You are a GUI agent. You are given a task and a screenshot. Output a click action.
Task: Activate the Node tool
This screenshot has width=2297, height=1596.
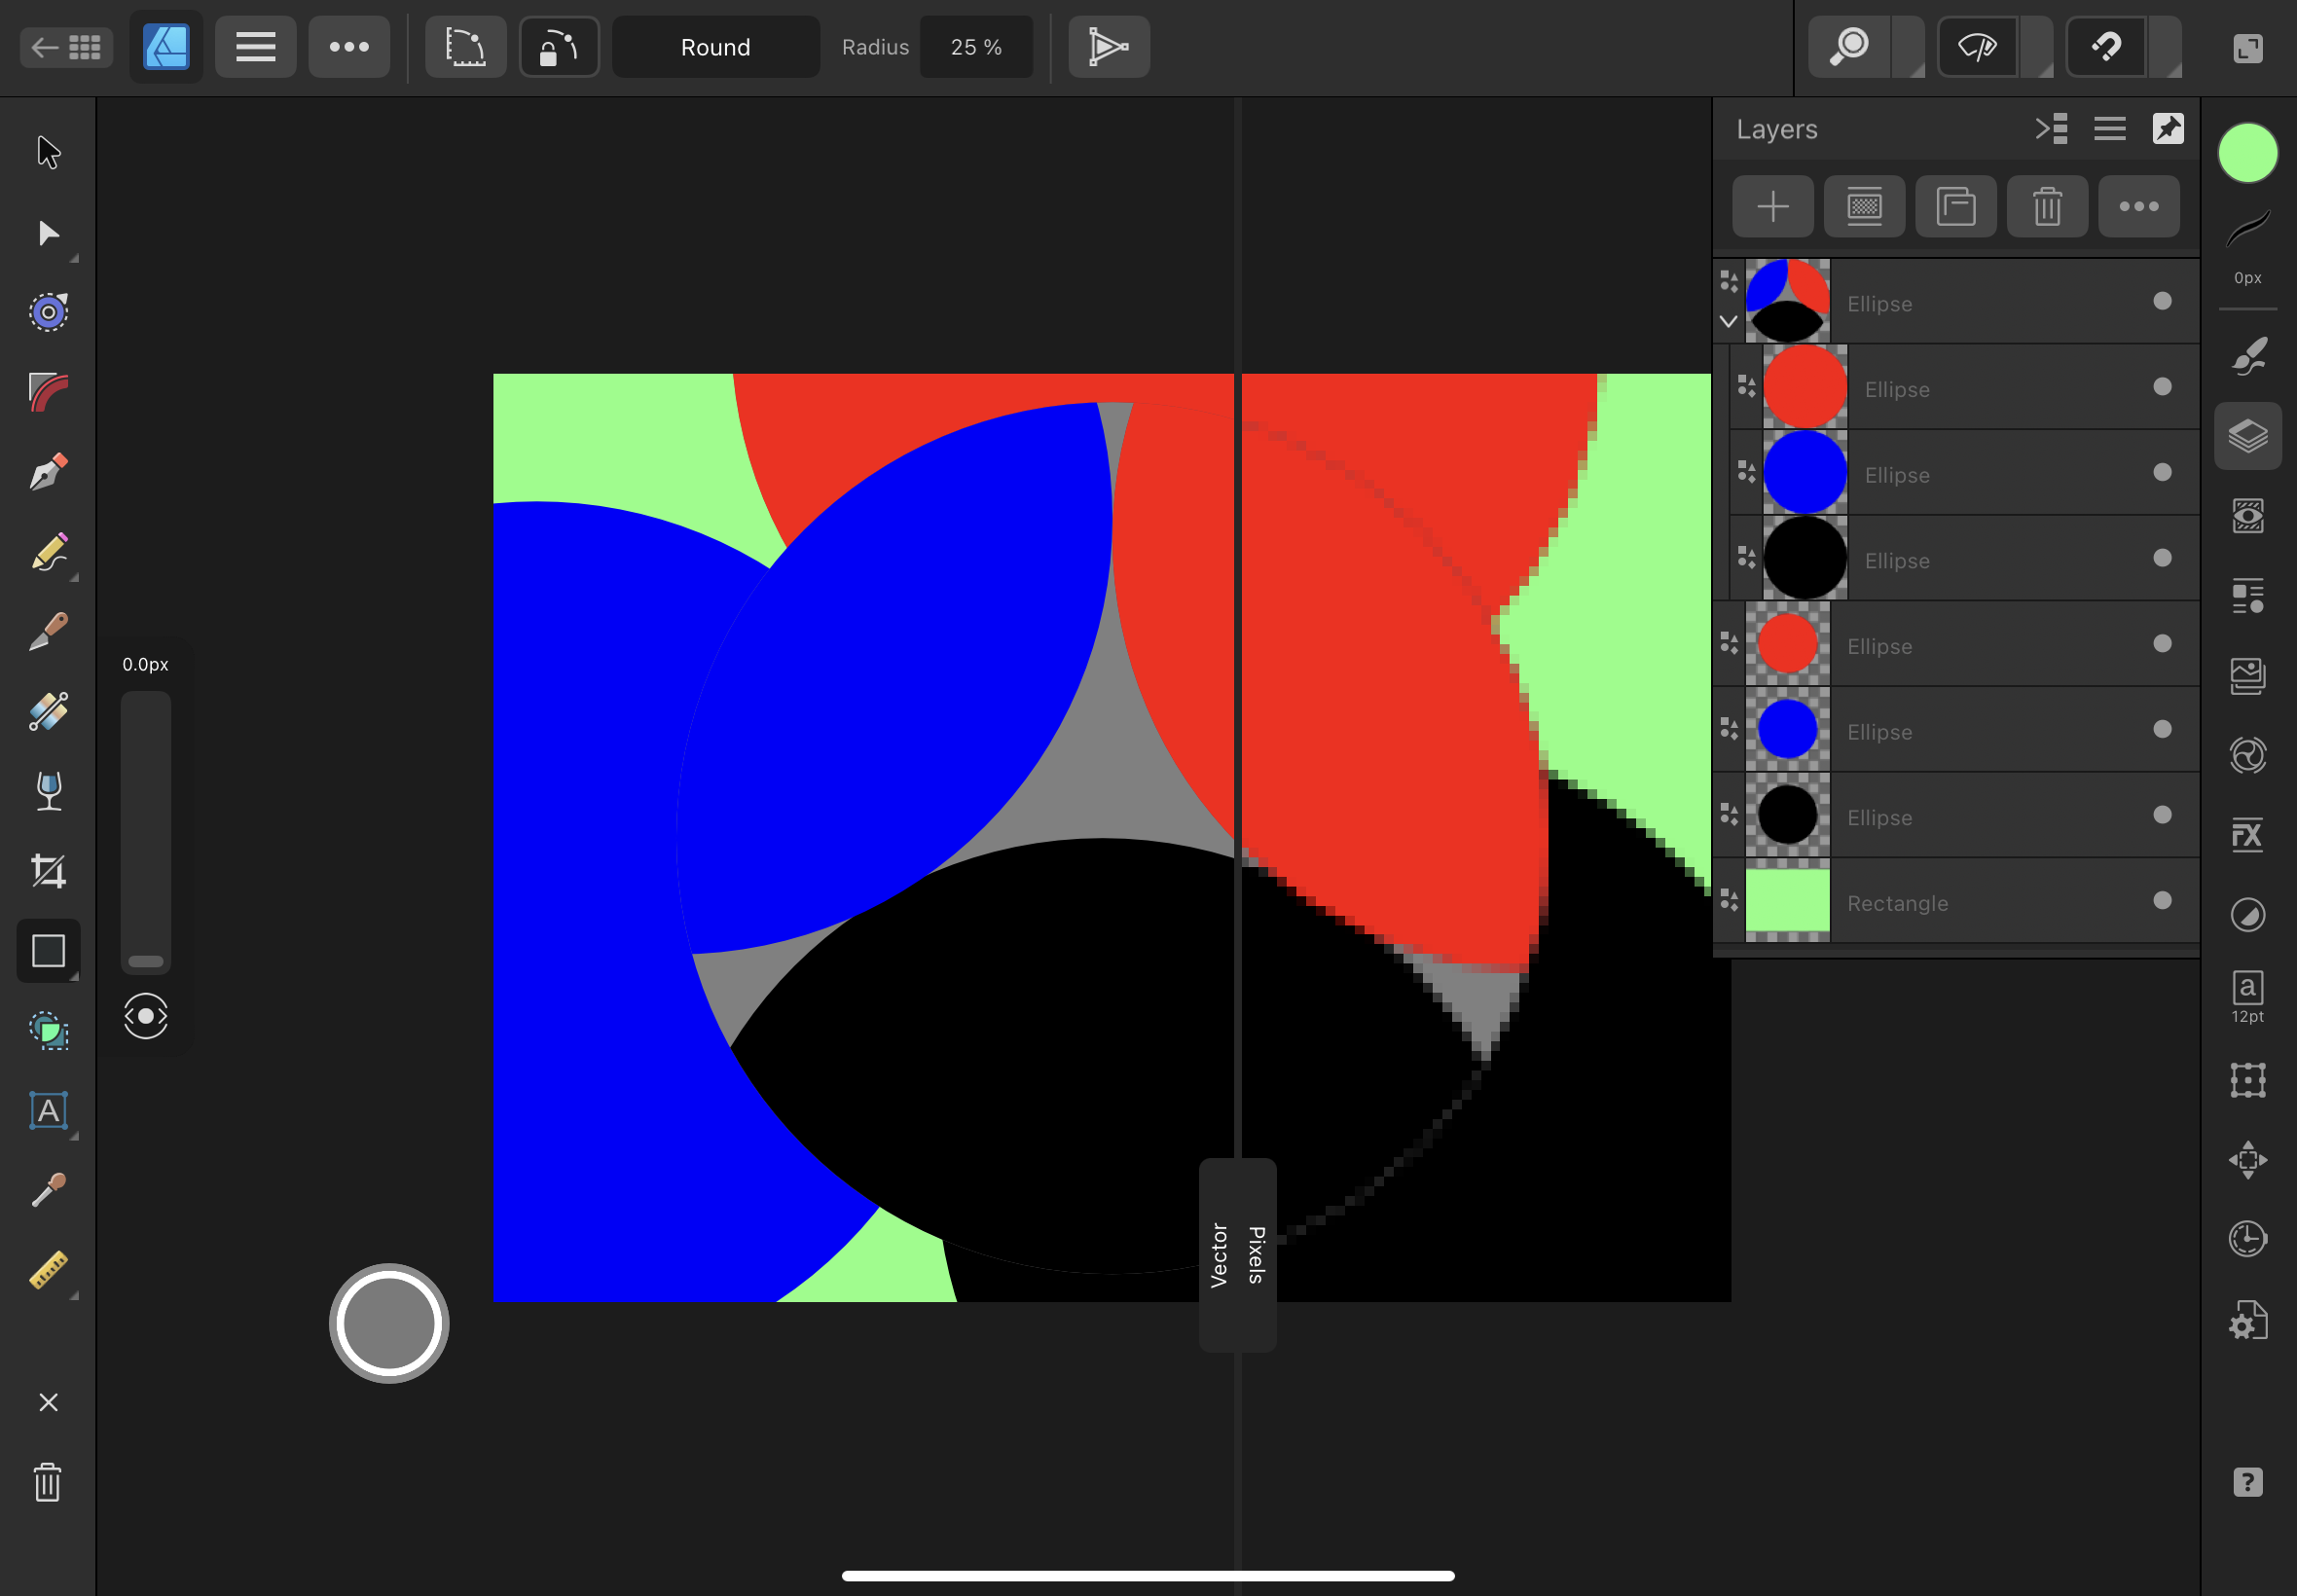48,233
